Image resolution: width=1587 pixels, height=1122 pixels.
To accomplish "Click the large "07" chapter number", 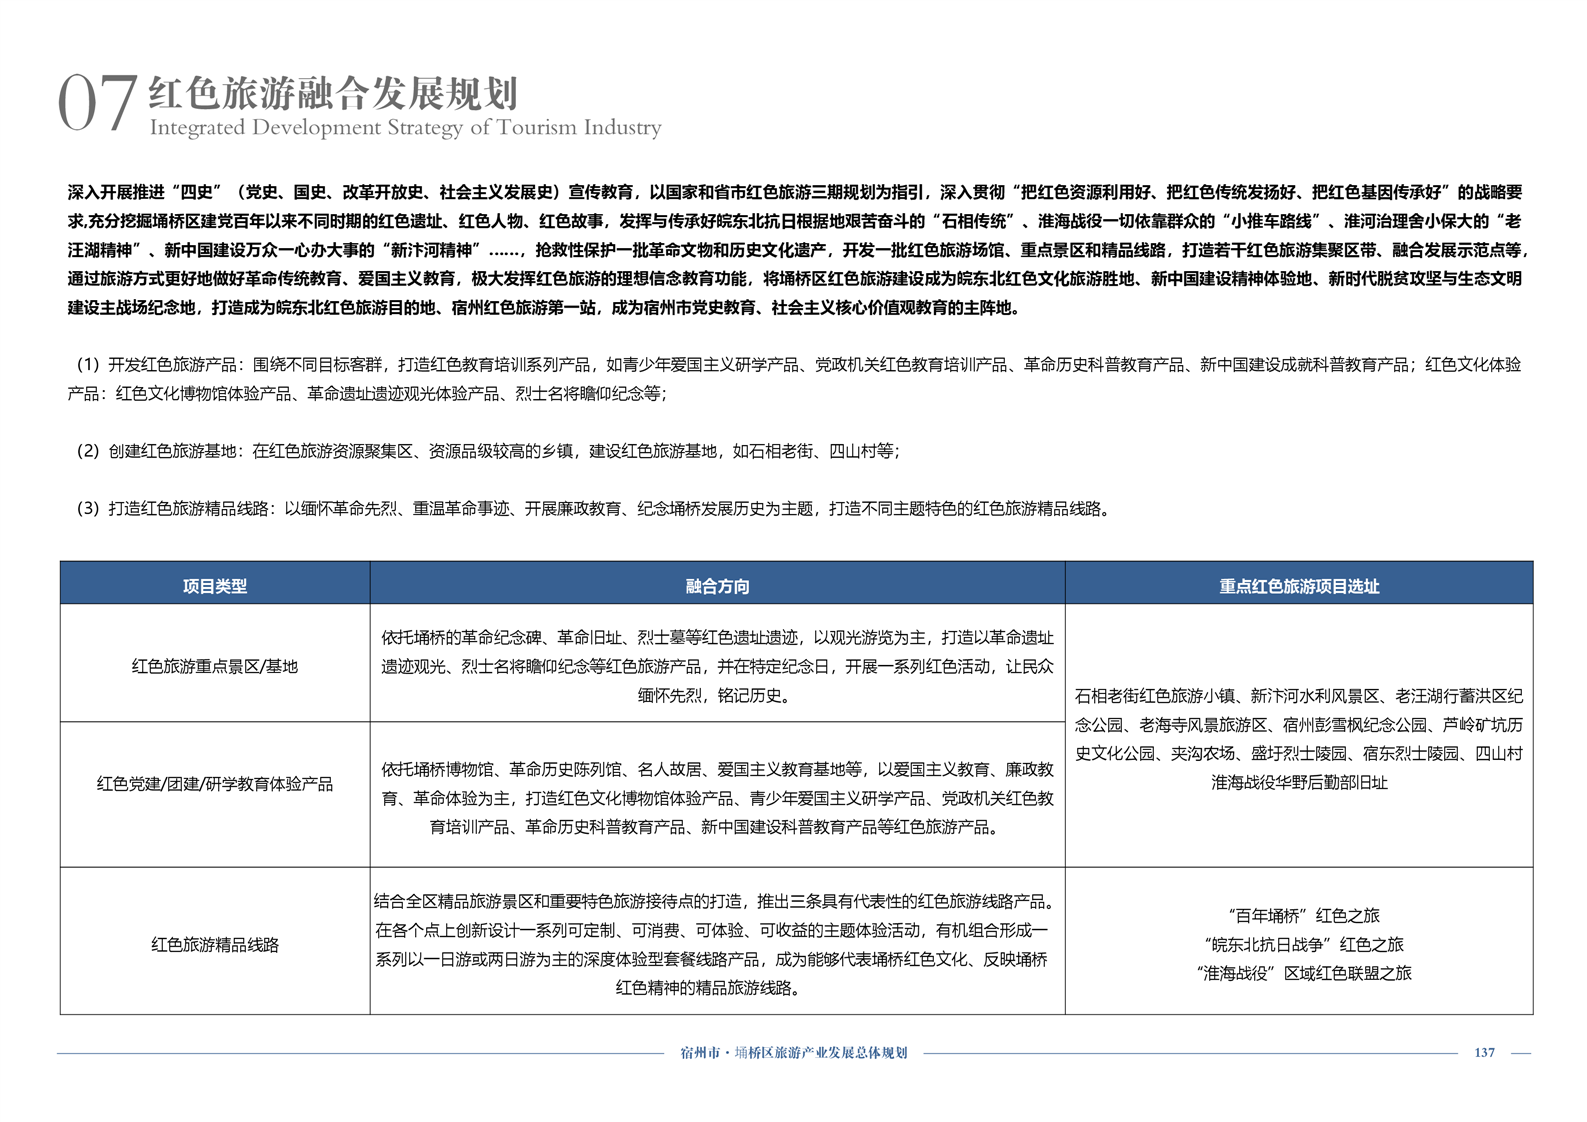I will coord(96,103).
